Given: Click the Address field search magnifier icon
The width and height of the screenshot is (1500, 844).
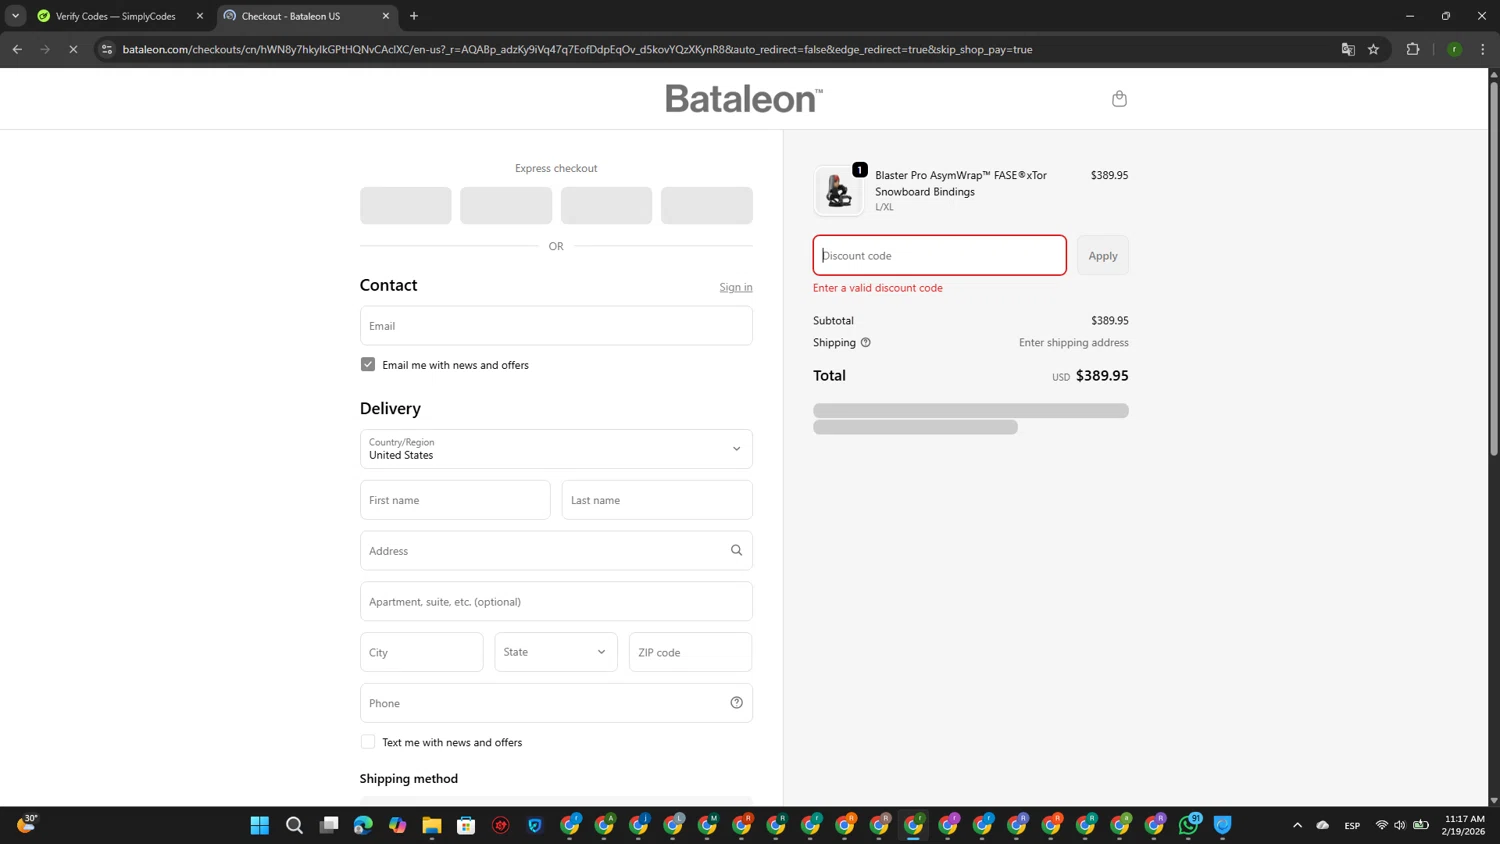Looking at the screenshot, I should pyautogui.click(x=736, y=550).
